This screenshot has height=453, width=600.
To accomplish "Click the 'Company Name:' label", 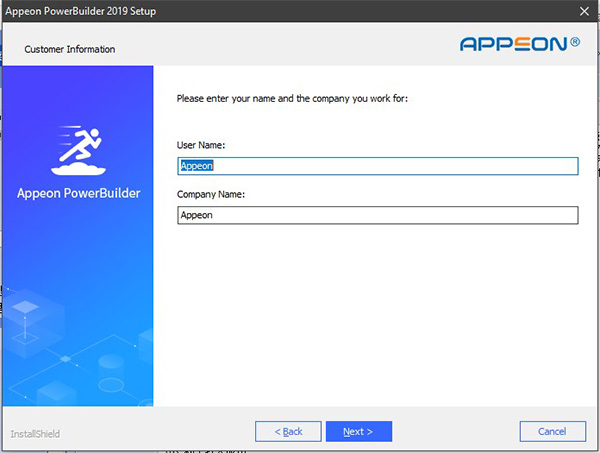I will click(x=211, y=194).
